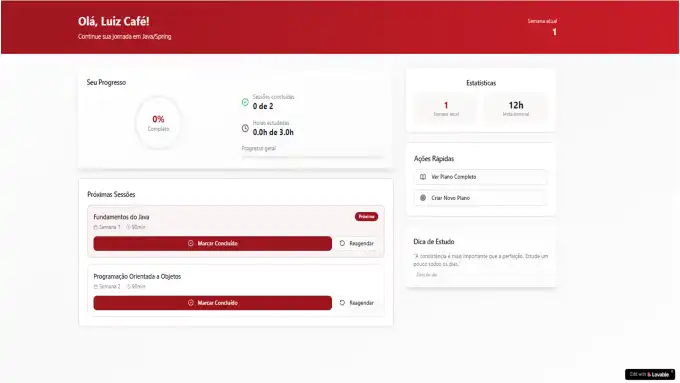The width and height of the screenshot is (680, 383).
Task: Mark Programação Orientada a Objetos as concluído
Action: (212, 303)
